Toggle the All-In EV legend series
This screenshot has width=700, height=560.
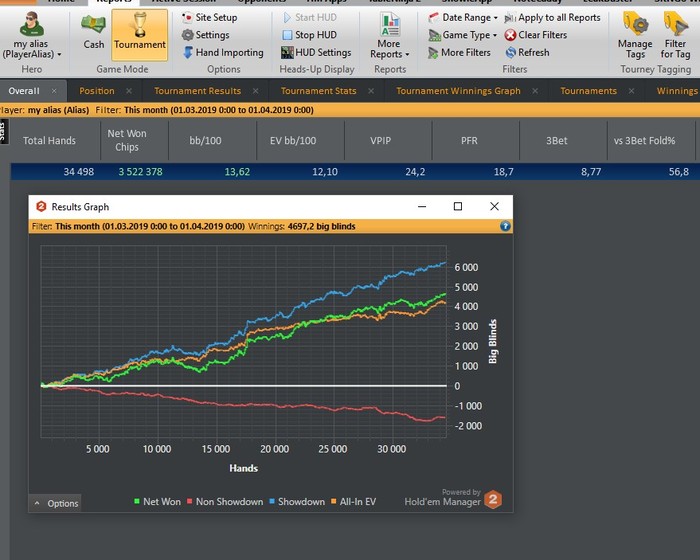pos(353,501)
